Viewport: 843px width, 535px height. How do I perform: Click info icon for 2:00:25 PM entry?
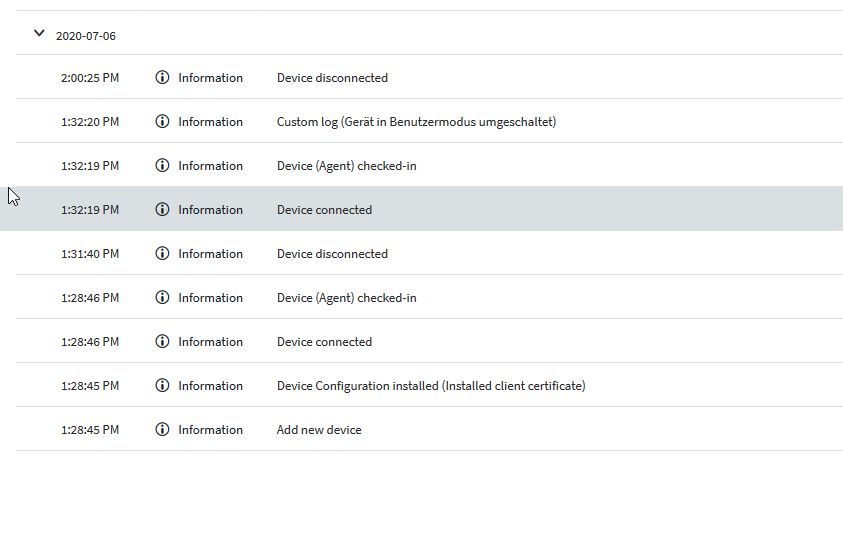[x=163, y=78]
